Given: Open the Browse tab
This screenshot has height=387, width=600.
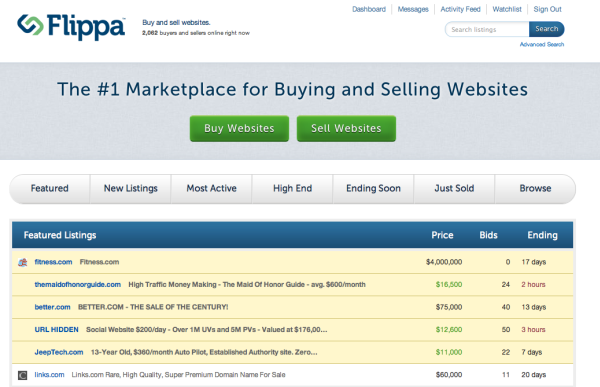Looking at the screenshot, I should coord(535,188).
